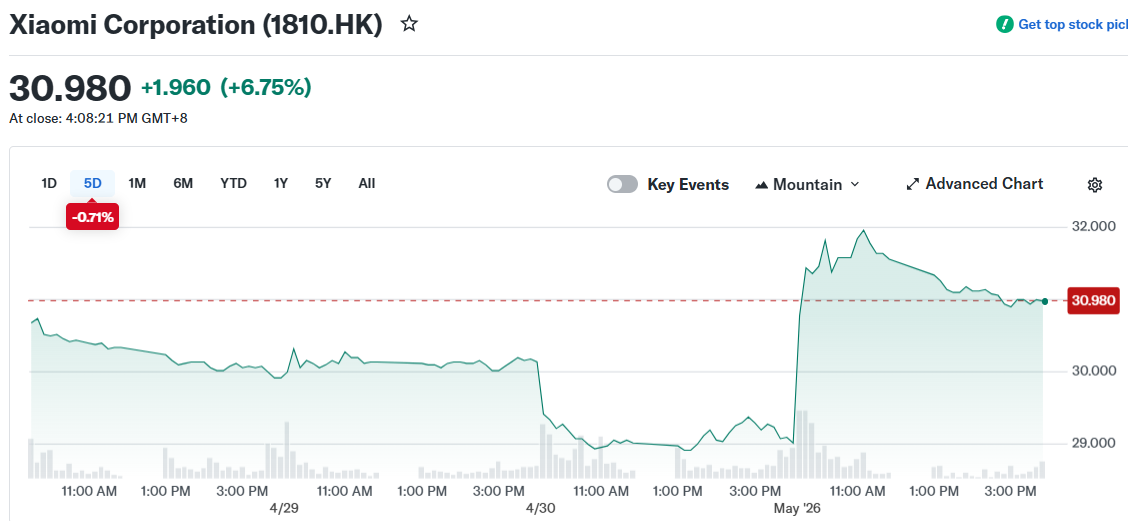Click the At close time stamp text
Viewport: 1128px width, 521px height.
click(x=98, y=118)
